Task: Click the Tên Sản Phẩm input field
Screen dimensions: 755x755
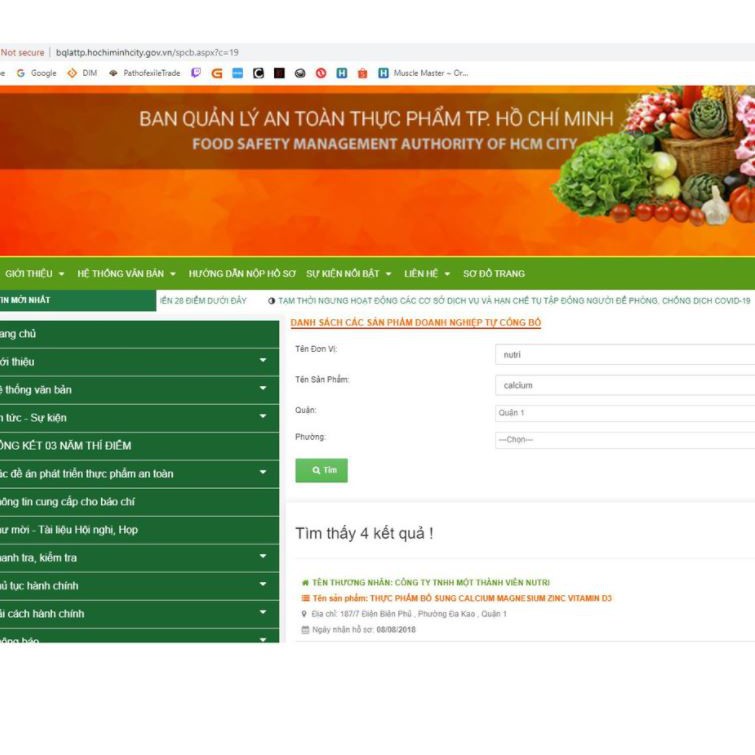Action: 624,385
